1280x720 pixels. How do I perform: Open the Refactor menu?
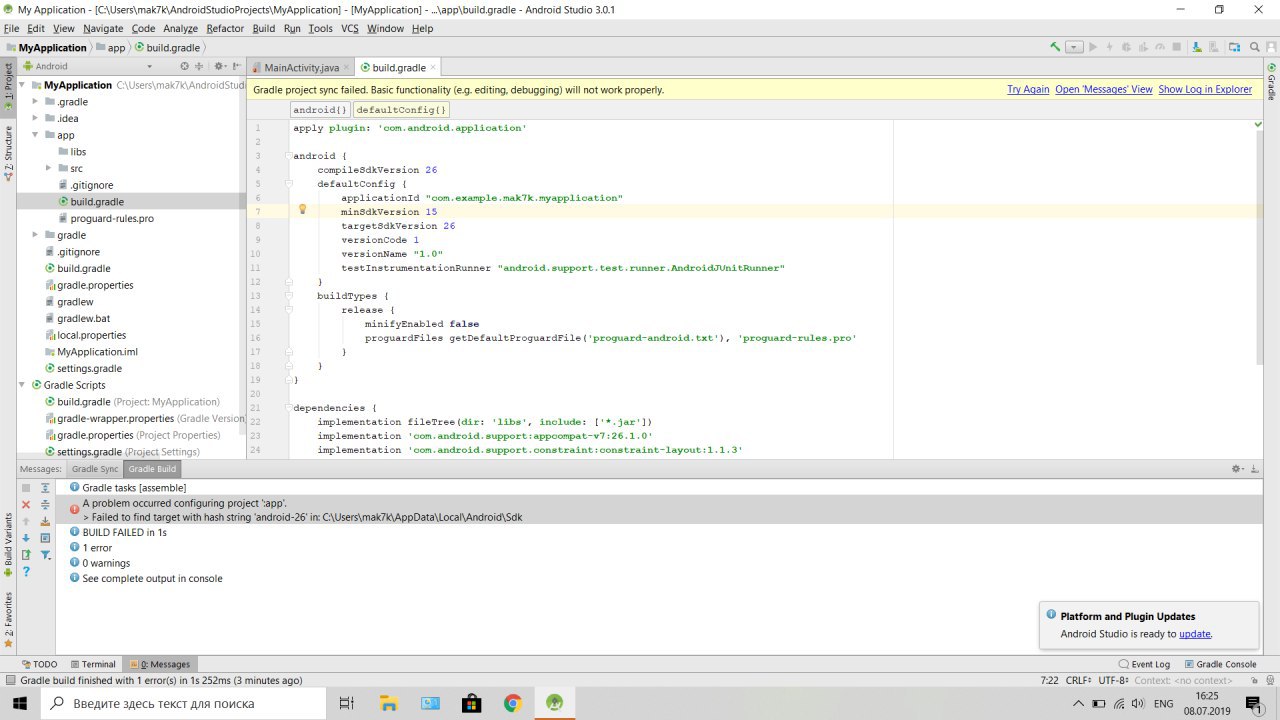click(225, 28)
